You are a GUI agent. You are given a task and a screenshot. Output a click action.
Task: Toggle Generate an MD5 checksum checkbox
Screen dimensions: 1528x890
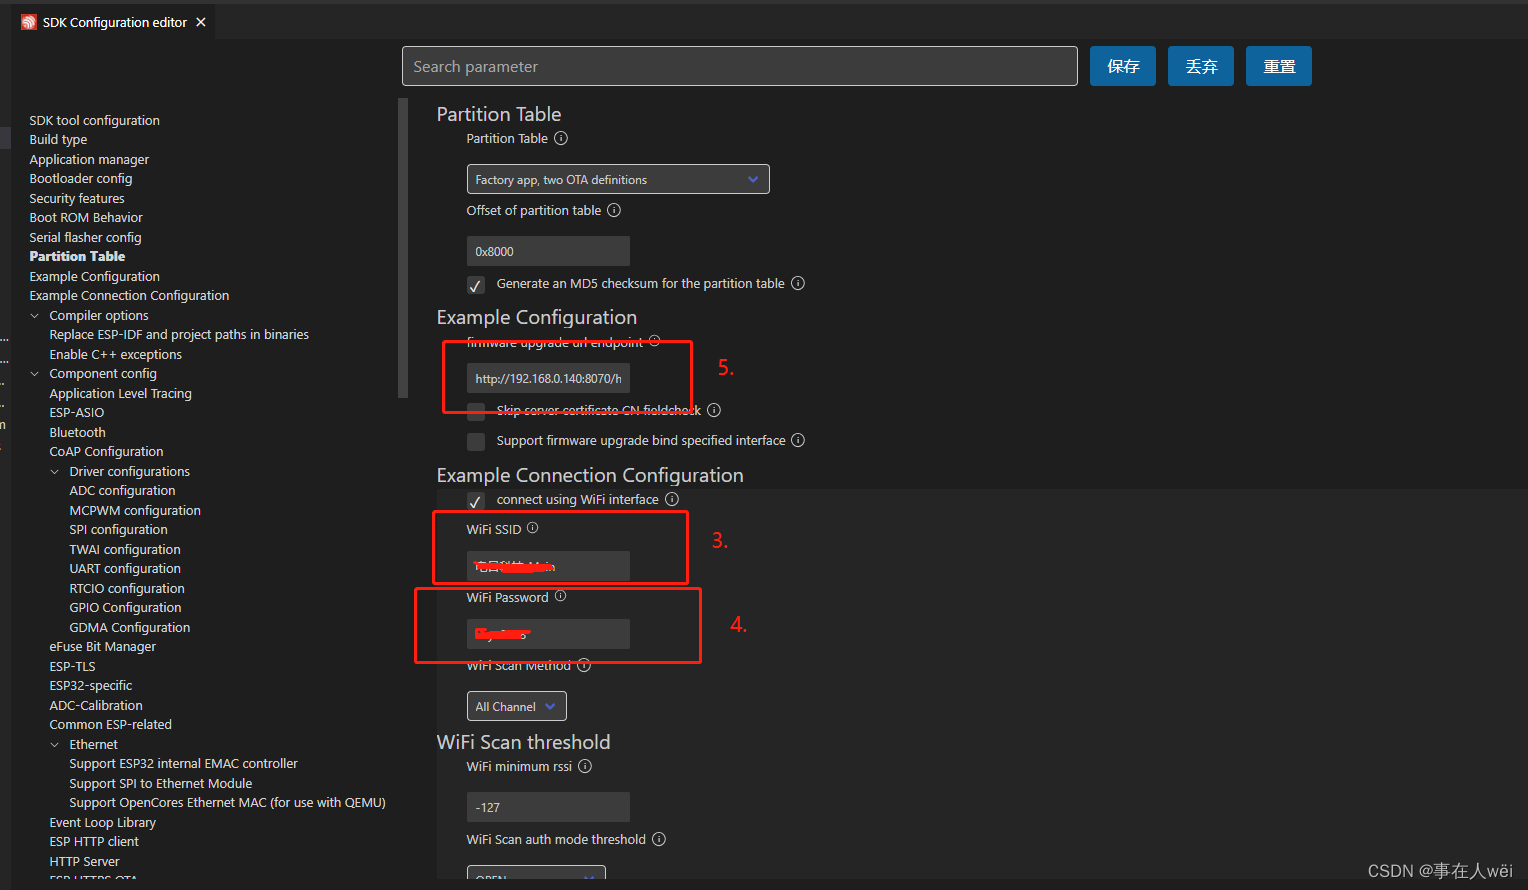click(476, 284)
